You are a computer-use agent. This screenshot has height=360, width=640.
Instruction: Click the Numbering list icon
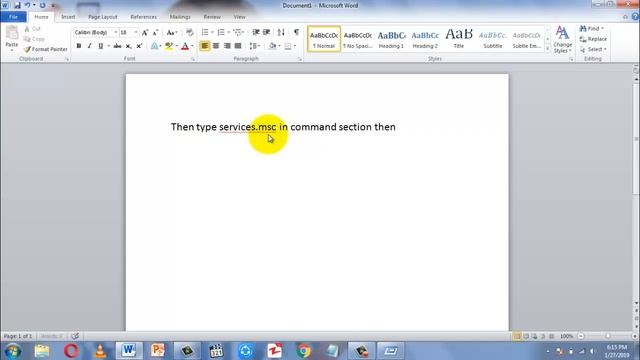click(221, 32)
